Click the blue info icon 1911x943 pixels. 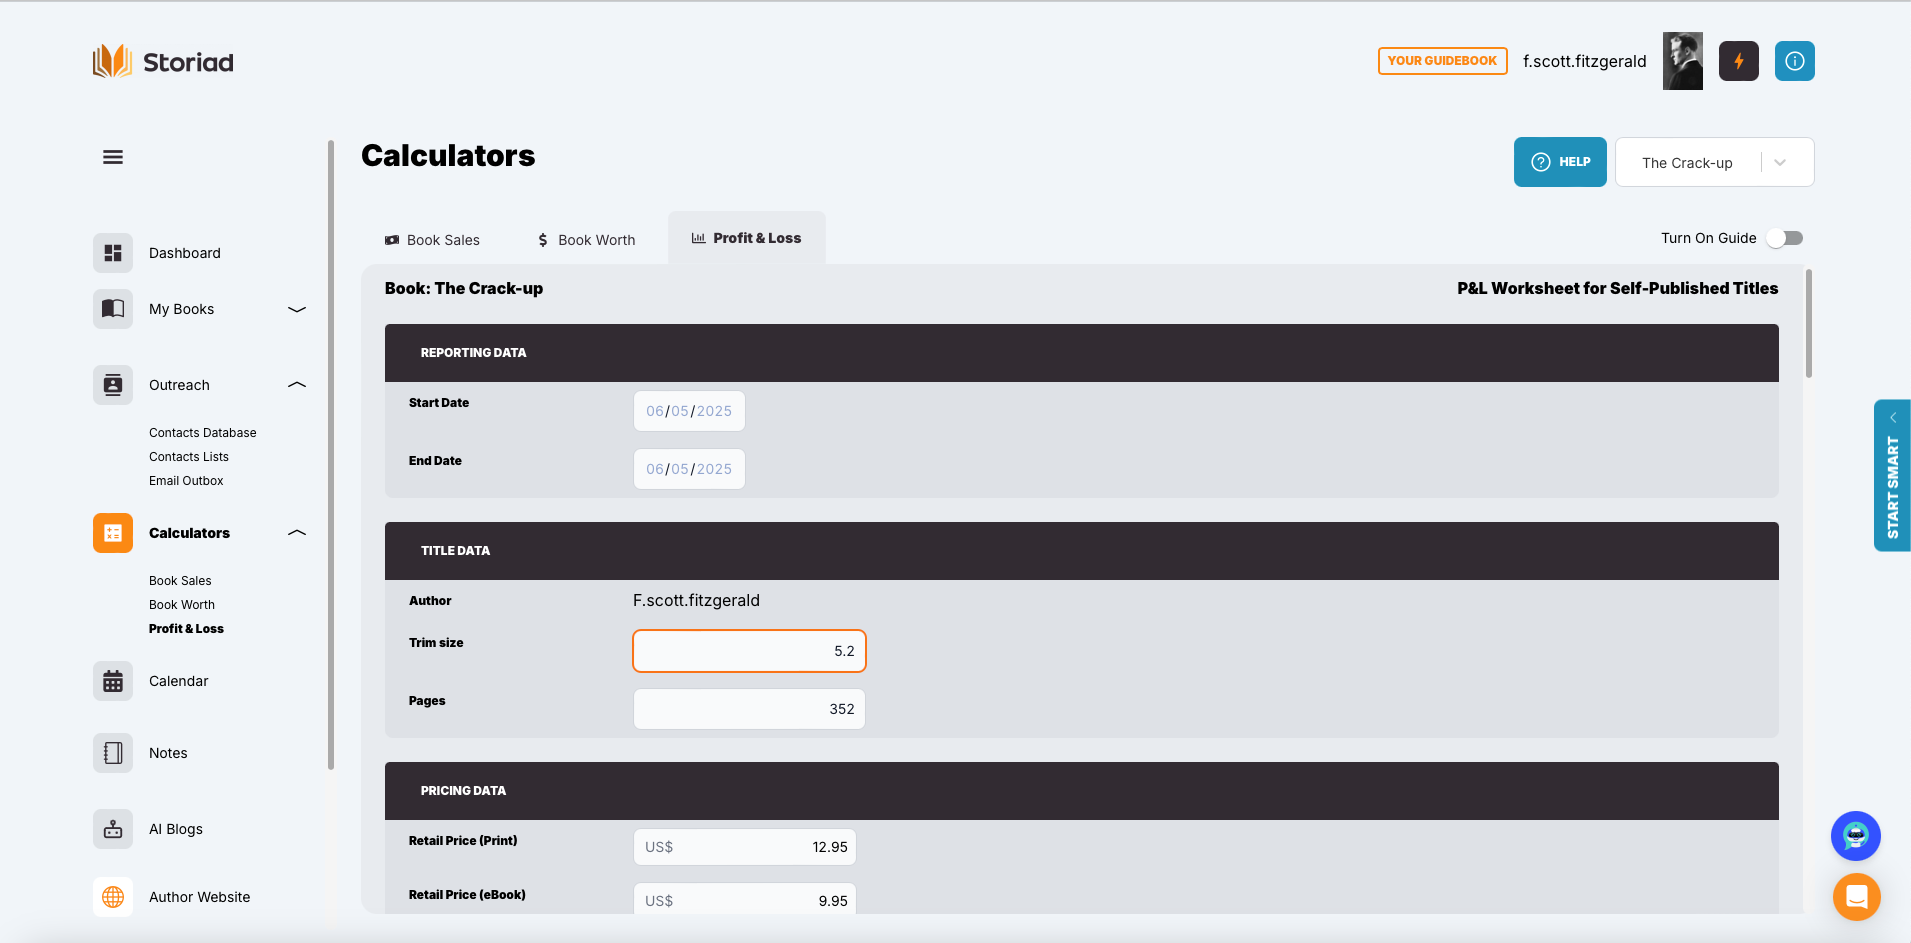1795,61
